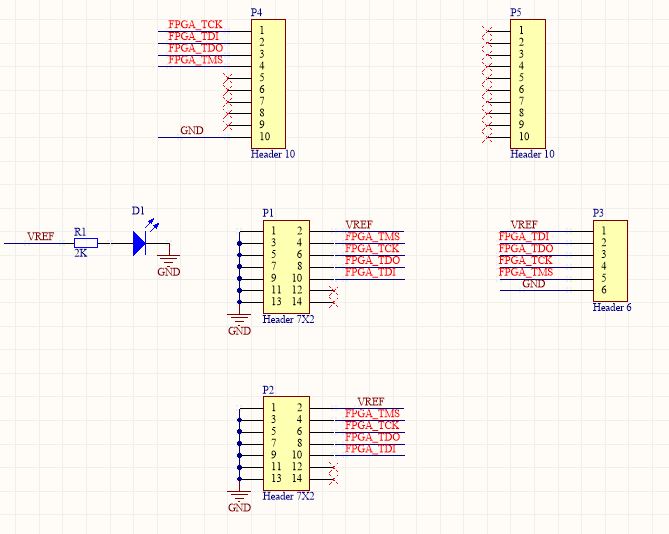Select the no-connect cross on P5 pin 1
Image resolution: width=669 pixels, height=534 pixels.
487,31
